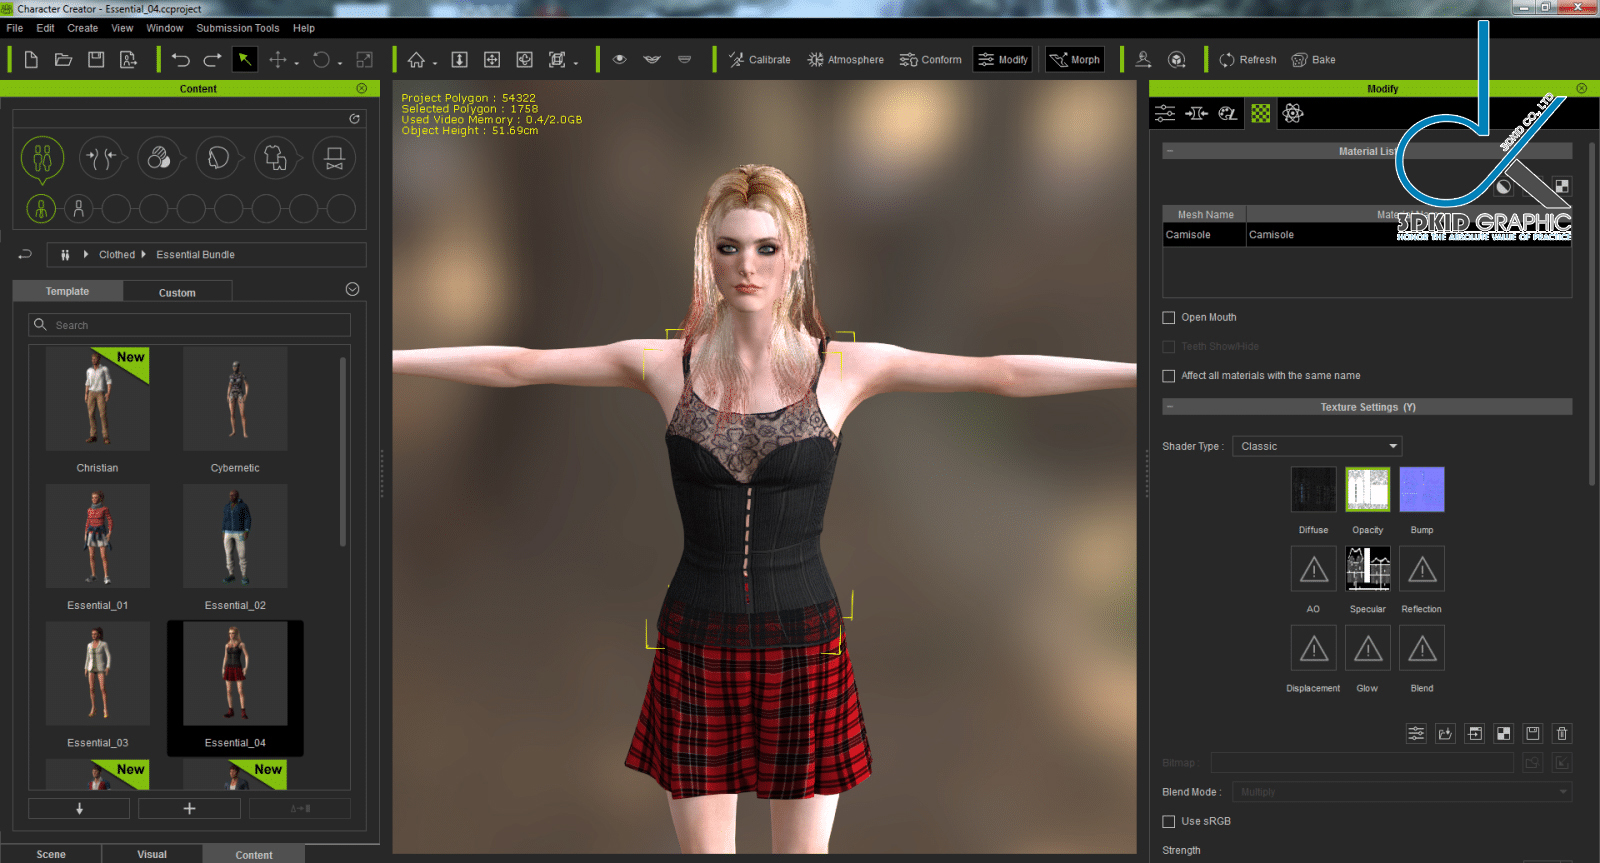Click the Conform tool

[x=930, y=60]
